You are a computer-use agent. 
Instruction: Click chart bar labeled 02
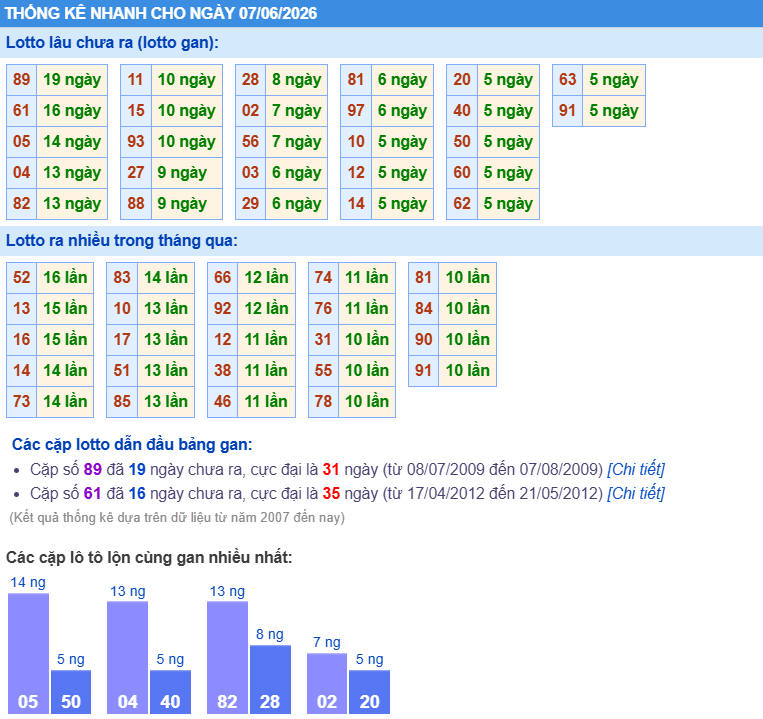coord(327,683)
